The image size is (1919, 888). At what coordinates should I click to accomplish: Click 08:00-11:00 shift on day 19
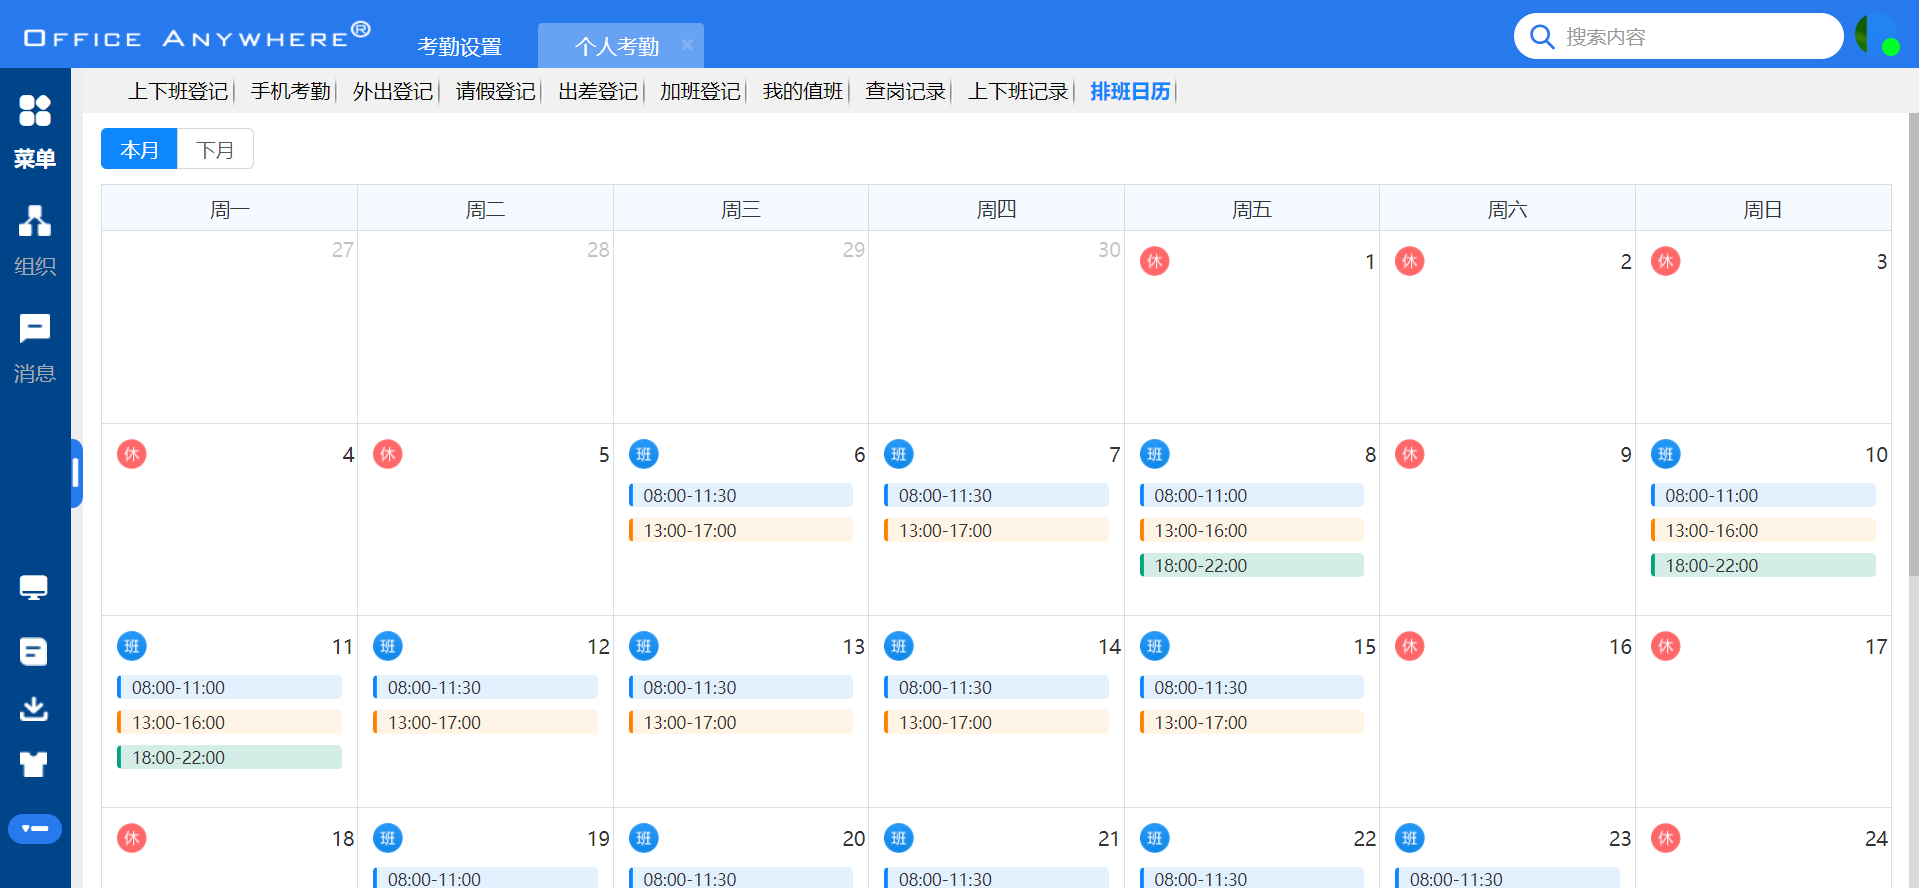tap(485, 879)
